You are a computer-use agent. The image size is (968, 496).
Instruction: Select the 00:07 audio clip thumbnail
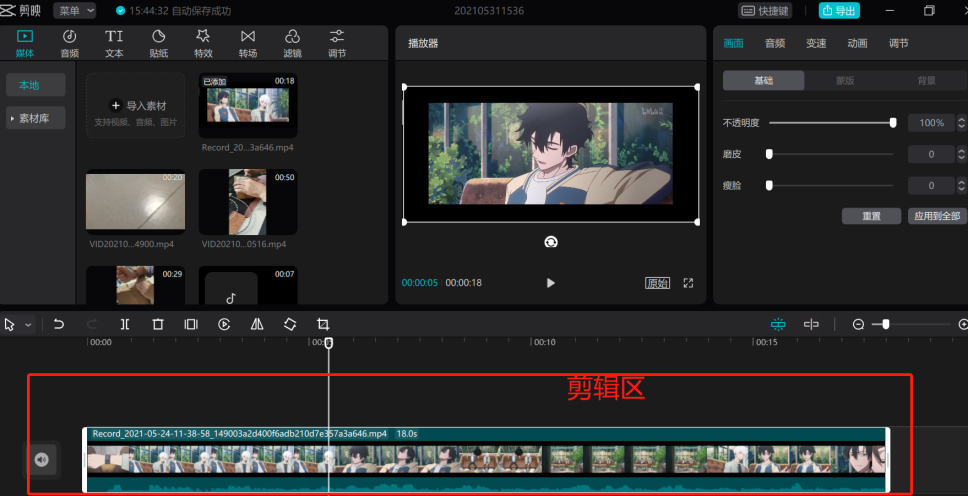pyautogui.click(x=248, y=285)
